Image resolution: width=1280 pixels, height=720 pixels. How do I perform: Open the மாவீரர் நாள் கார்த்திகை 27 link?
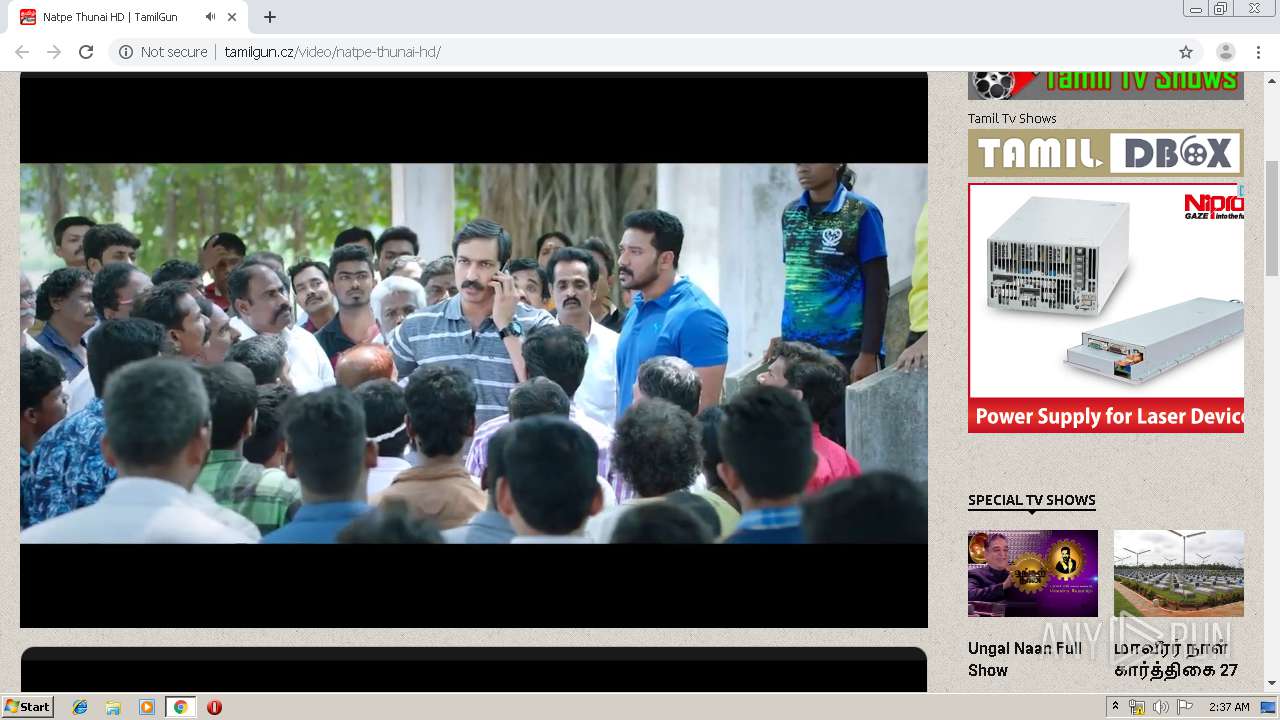pos(1176,659)
